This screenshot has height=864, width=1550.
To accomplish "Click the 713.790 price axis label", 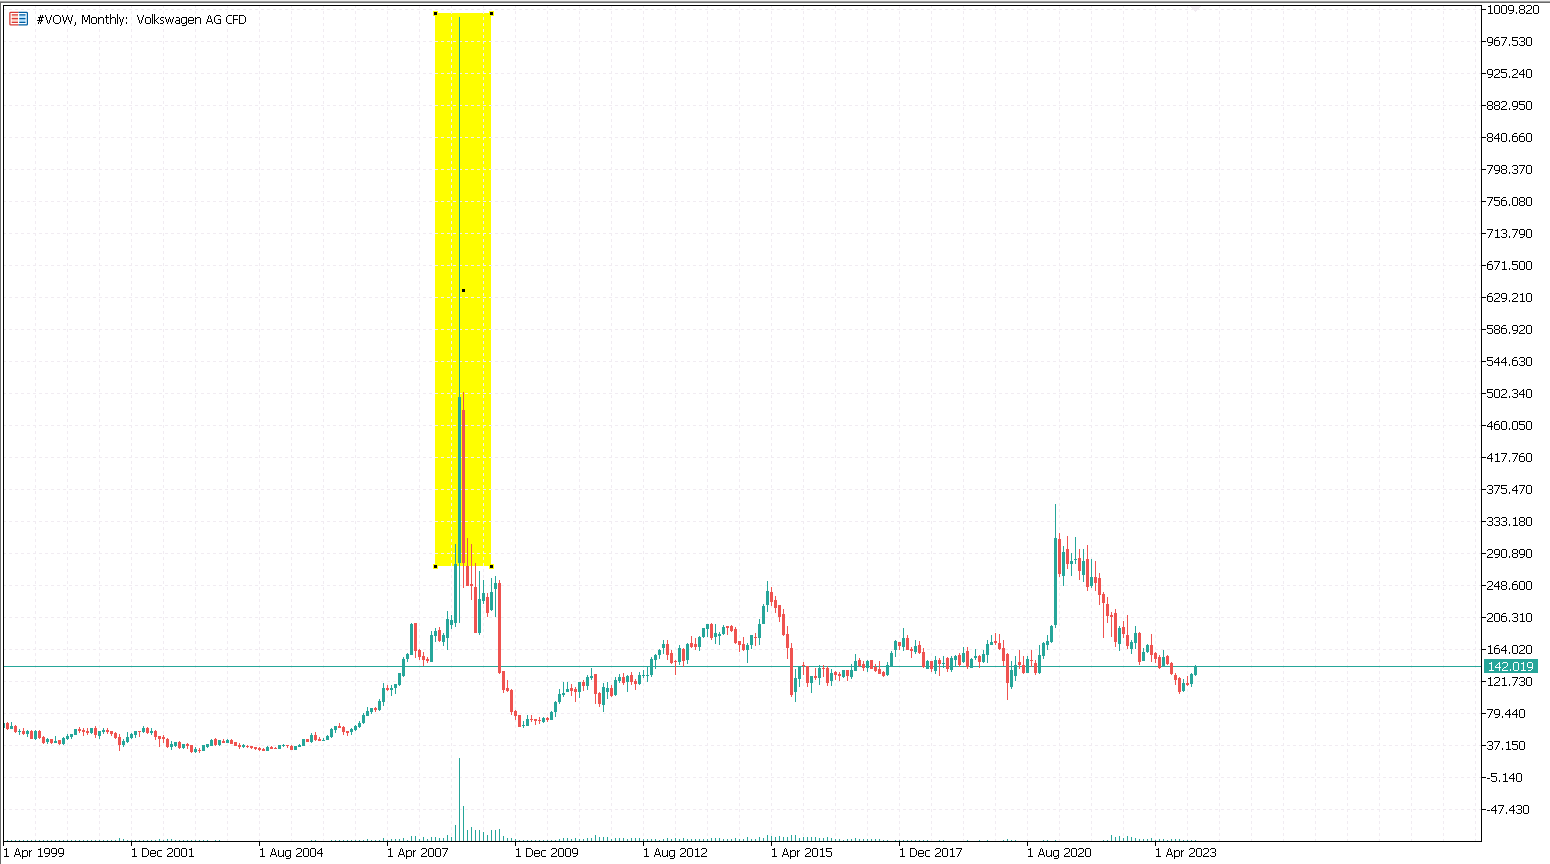I will 1510,234.
